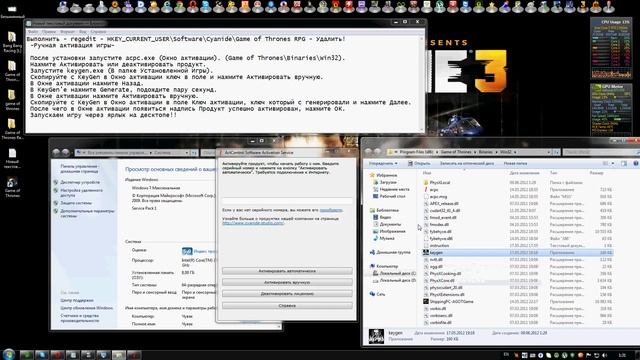Open the views dropdown arrow in Explorer
640x360 pixels.
click(613, 163)
